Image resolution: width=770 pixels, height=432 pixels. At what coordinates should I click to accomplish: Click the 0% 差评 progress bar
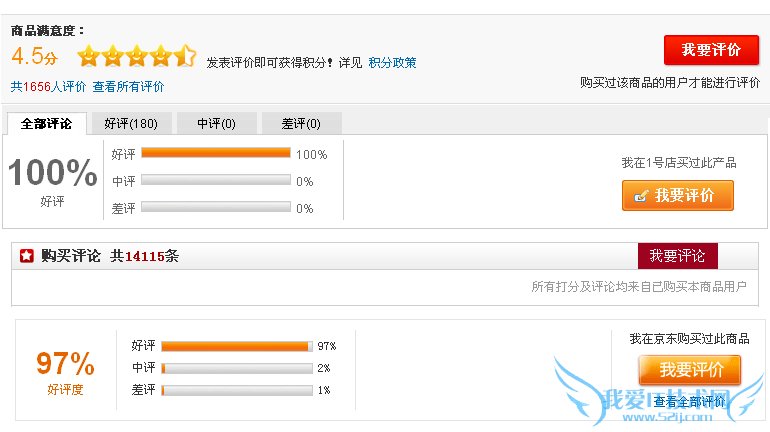point(215,208)
